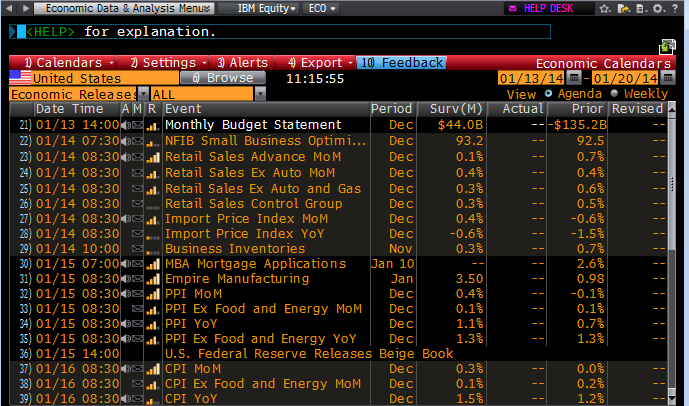Click the envelope icon for Business Inventories

click(x=138, y=249)
